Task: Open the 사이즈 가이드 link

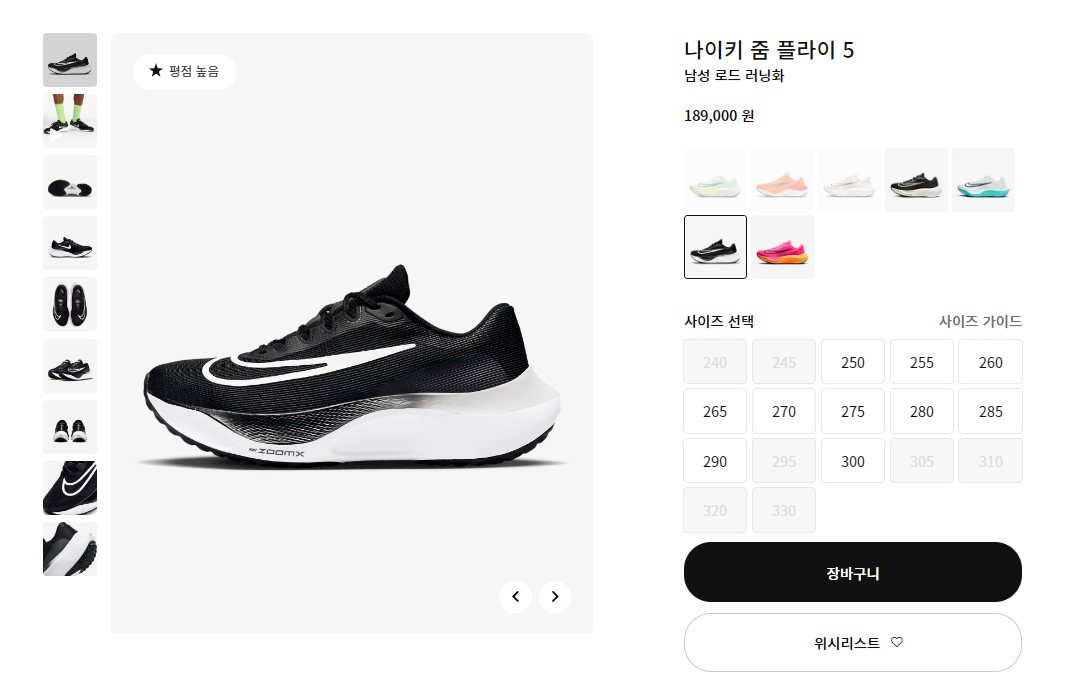Action: [980, 321]
